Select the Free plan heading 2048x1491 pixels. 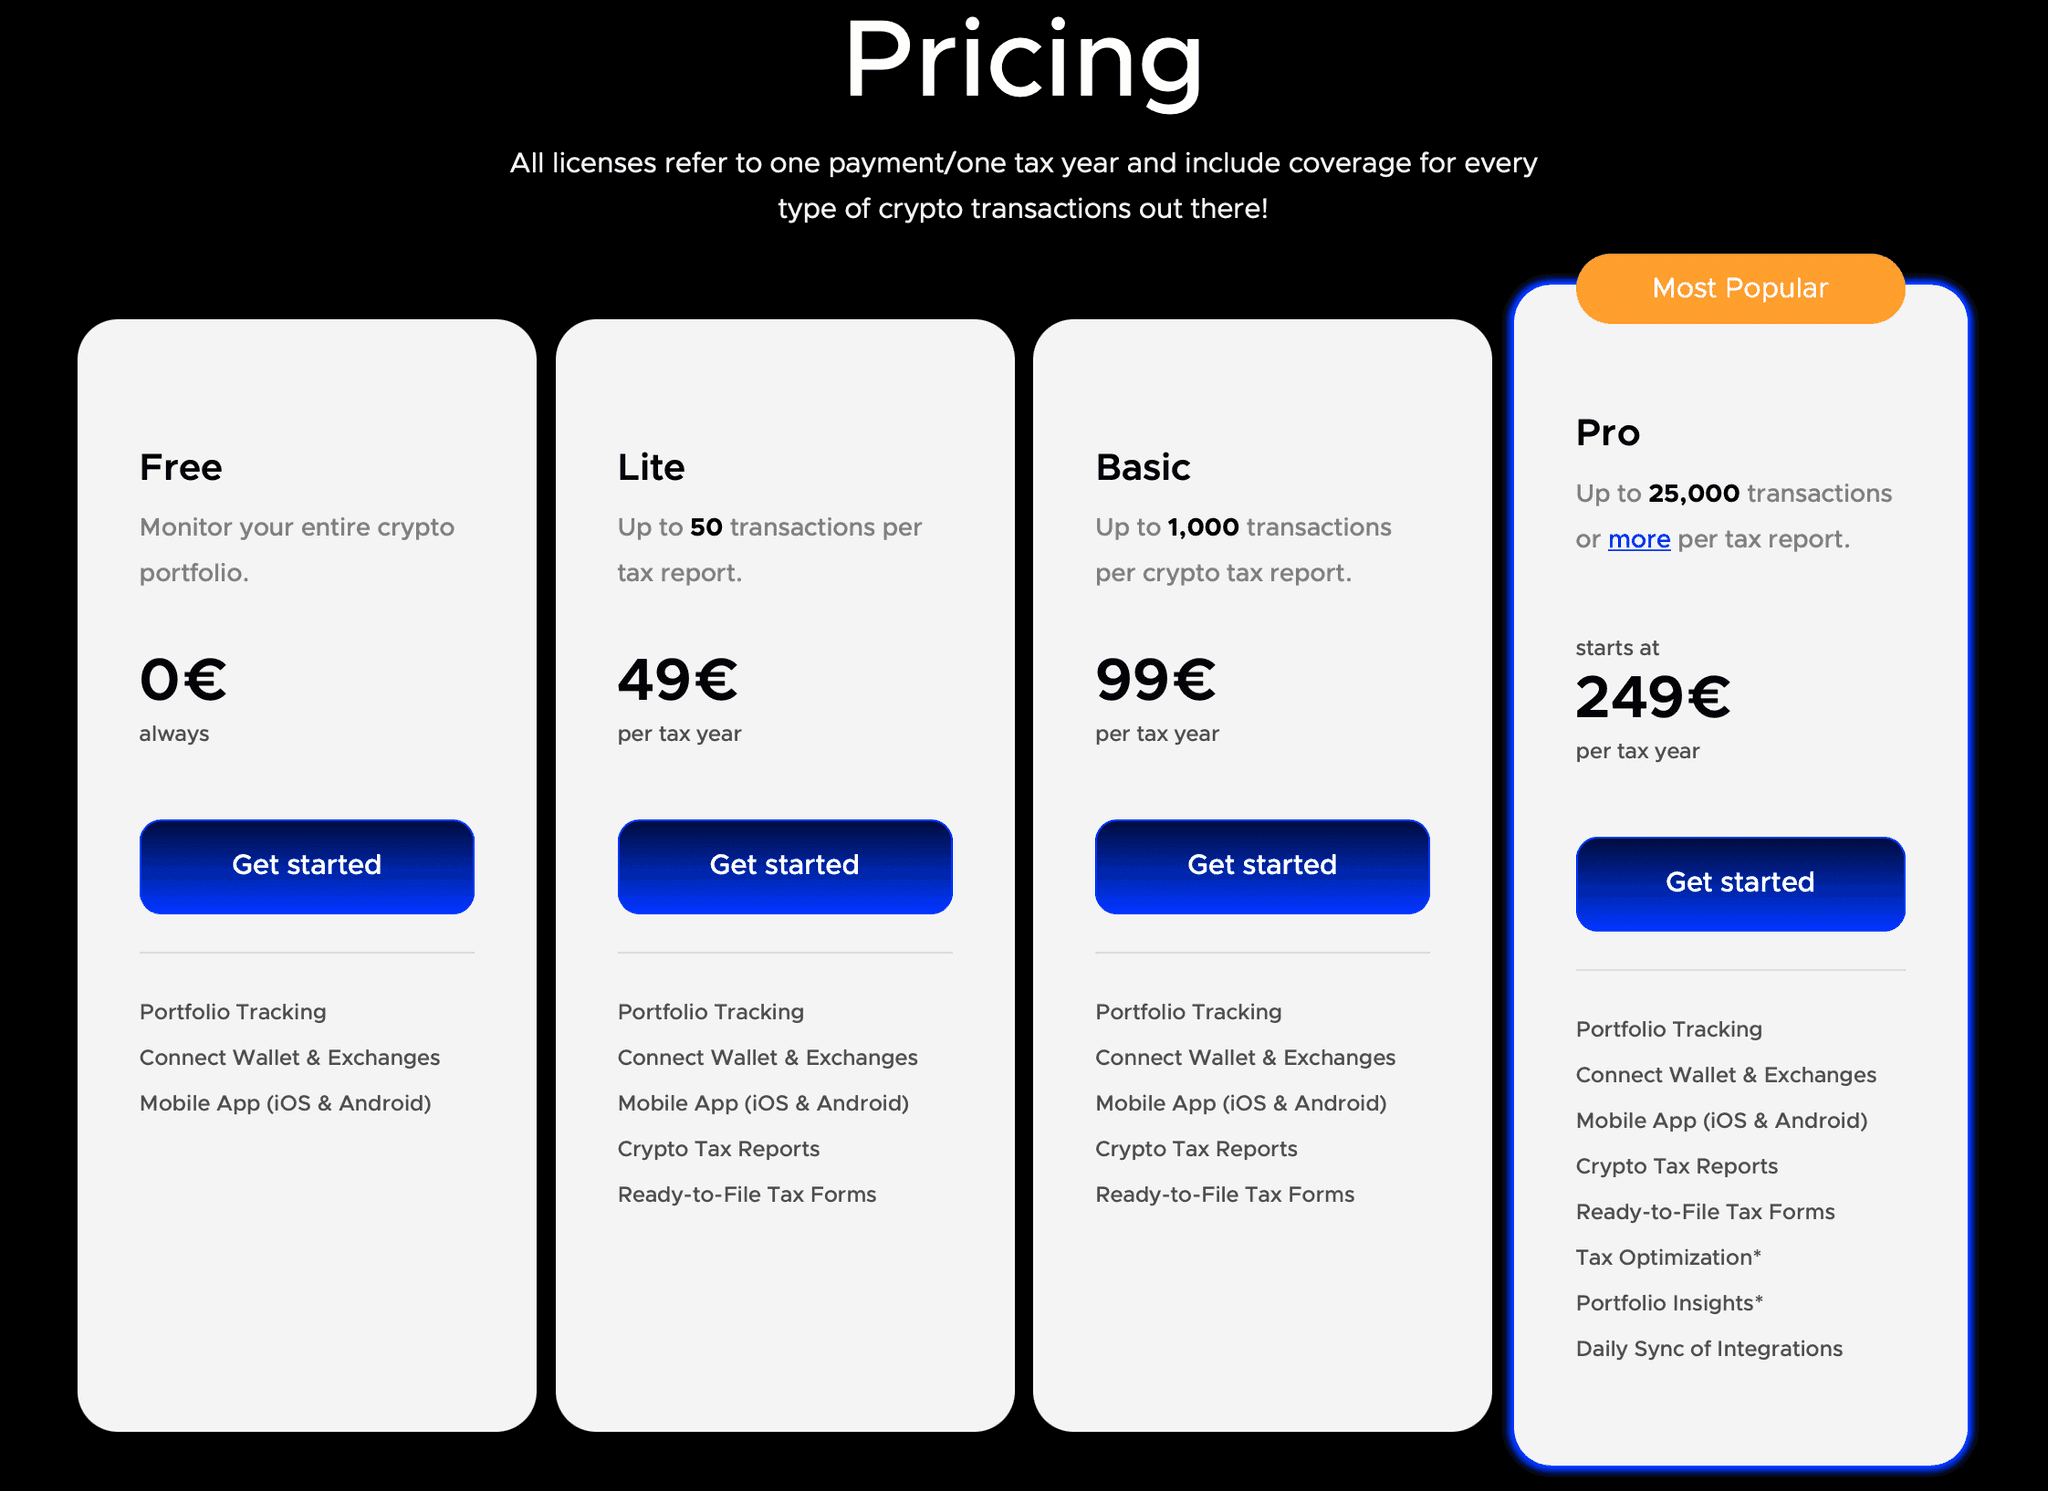coord(180,467)
